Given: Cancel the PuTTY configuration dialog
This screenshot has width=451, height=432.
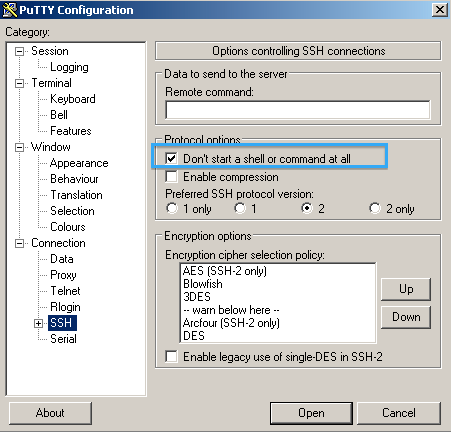Looking at the screenshot, I should point(399,413).
